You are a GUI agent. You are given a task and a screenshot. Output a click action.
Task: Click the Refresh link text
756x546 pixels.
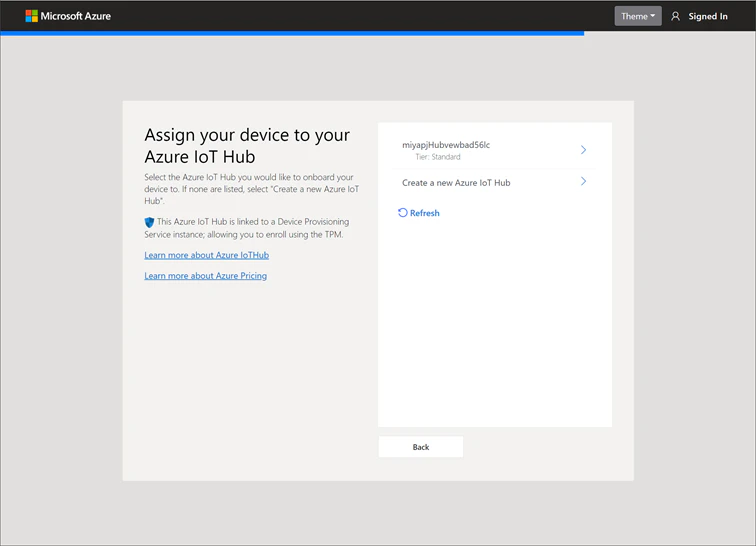(x=425, y=213)
